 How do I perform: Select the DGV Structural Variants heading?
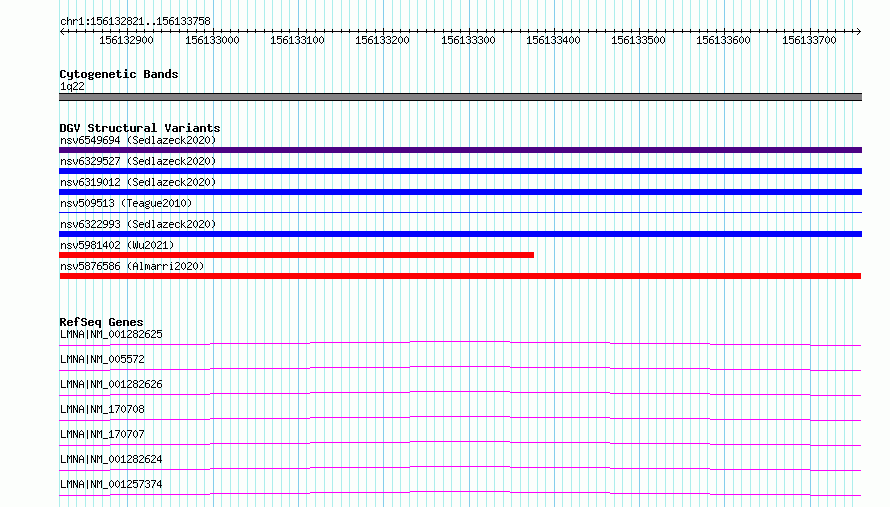coord(140,128)
